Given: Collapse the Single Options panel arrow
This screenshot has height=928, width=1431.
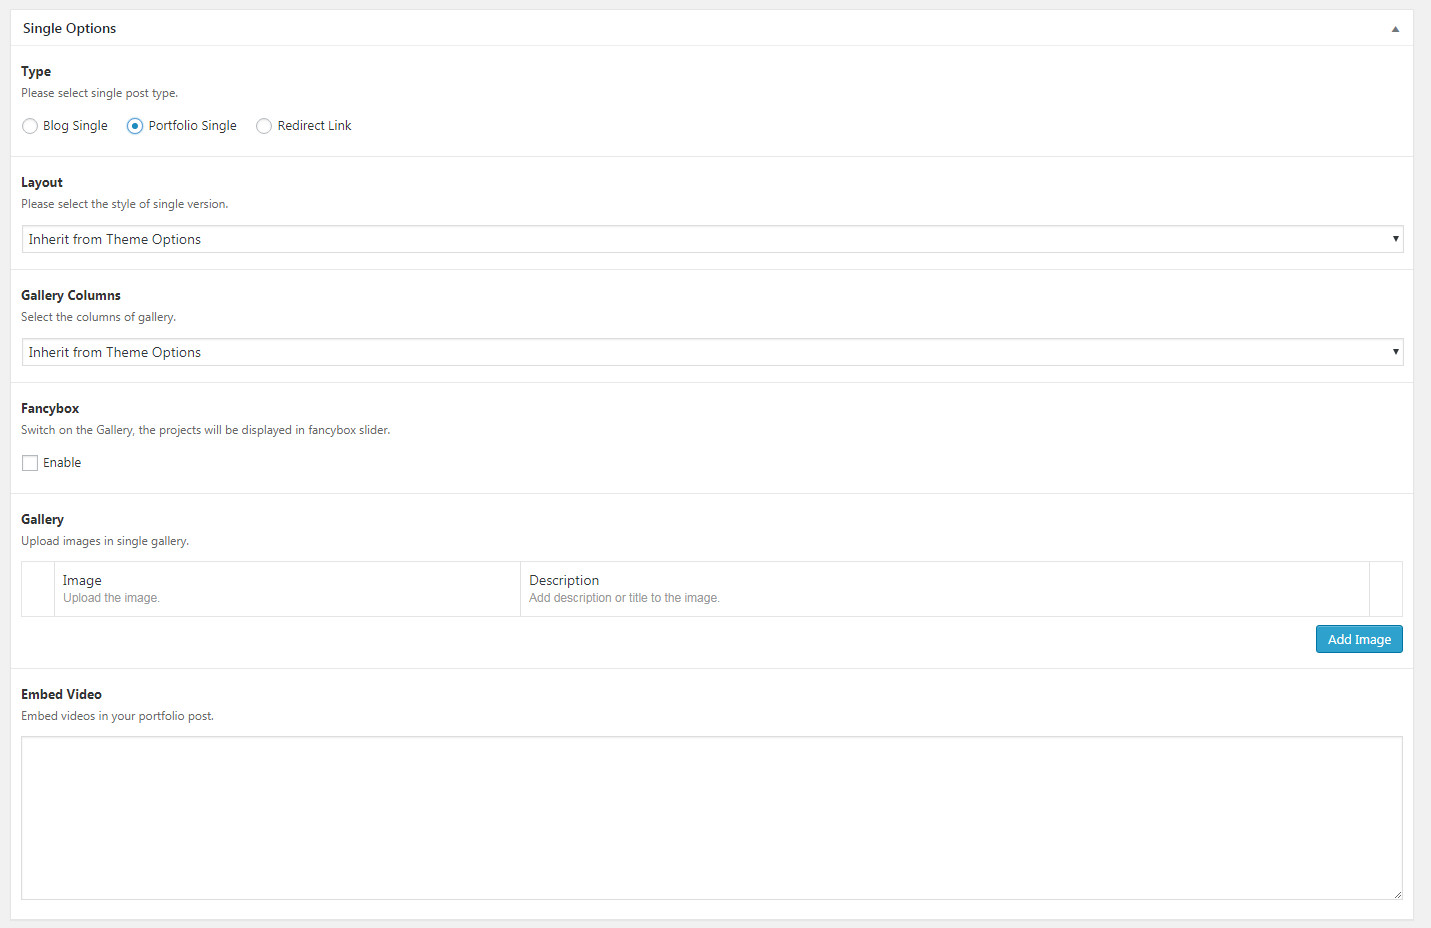Looking at the screenshot, I should click(x=1395, y=29).
